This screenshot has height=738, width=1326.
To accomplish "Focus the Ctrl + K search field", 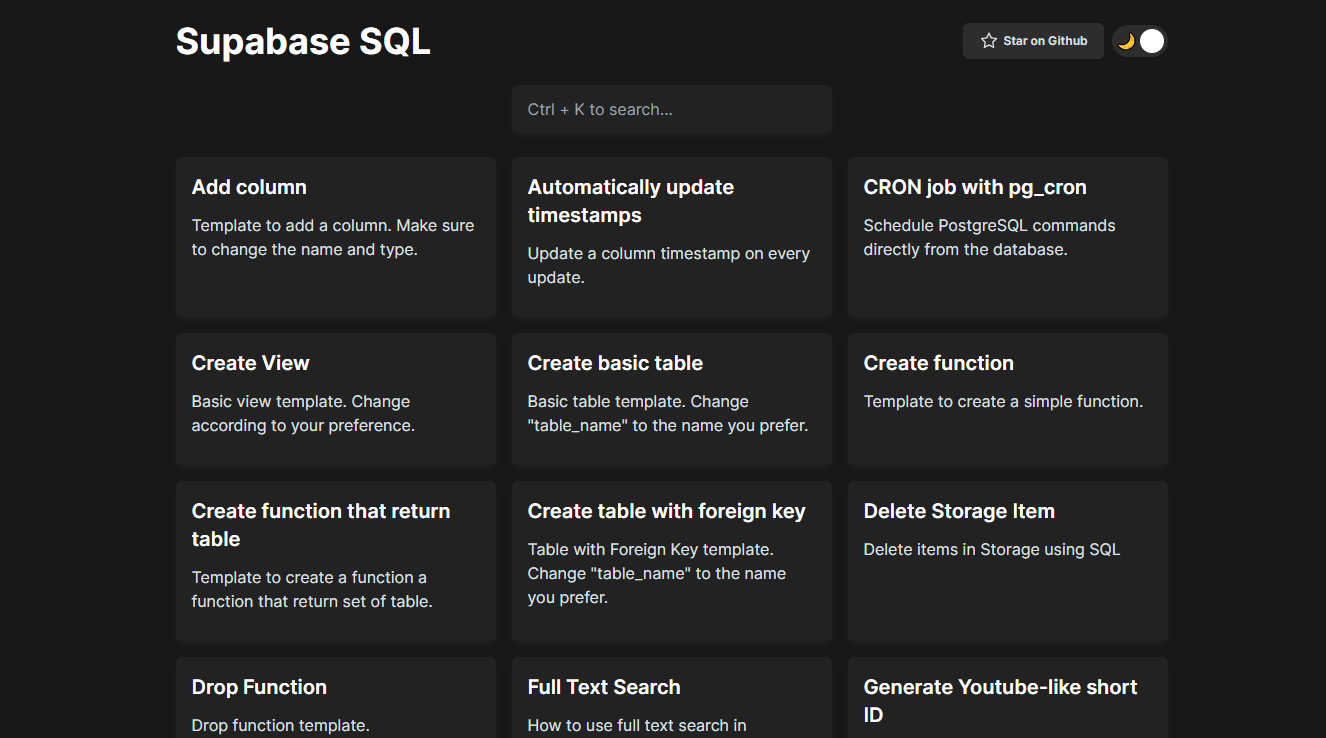I will click(671, 109).
